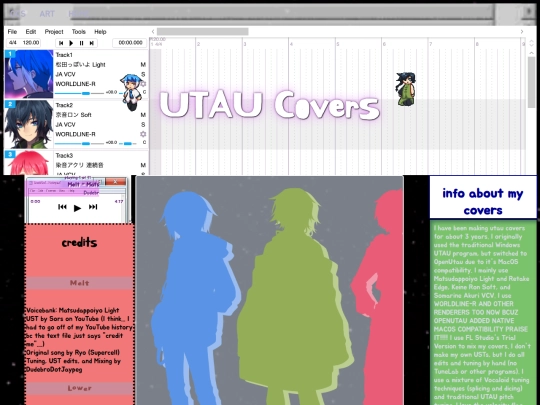The image size is (540, 405).
Task: Click the 4:17 song duration
Action: click(119, 201)
